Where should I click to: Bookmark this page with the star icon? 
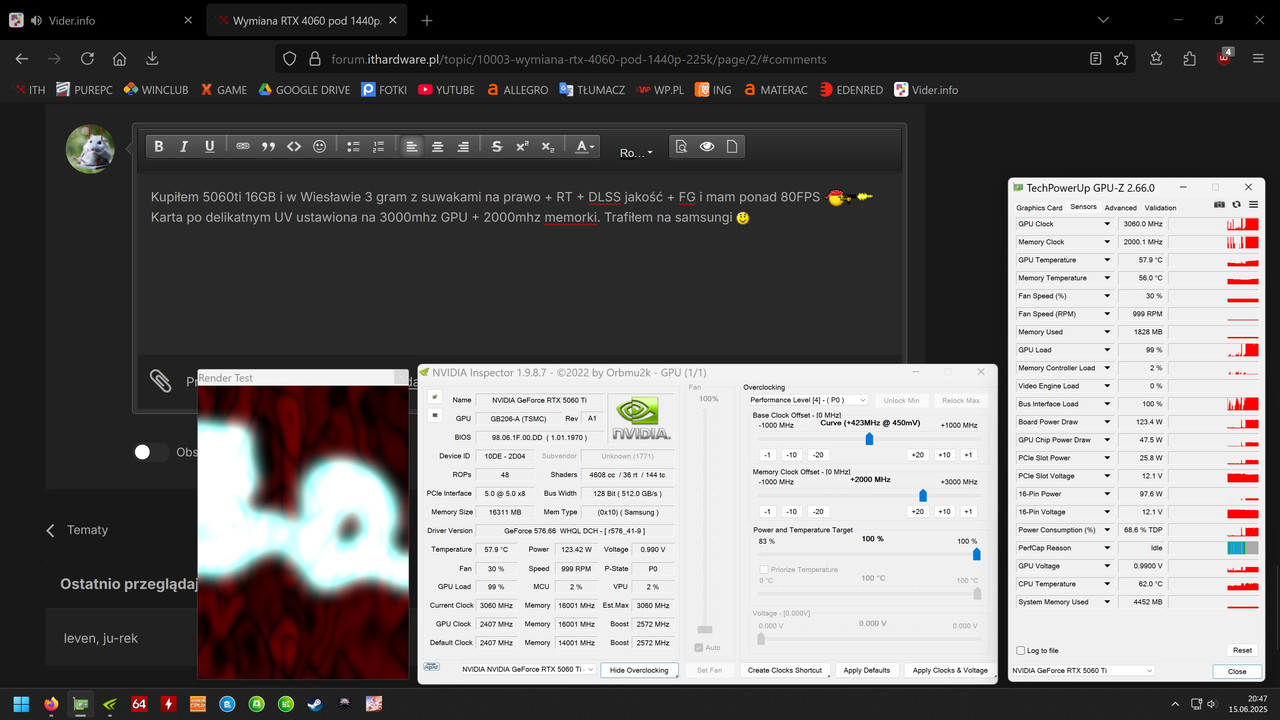click(x=1122, y=59)
